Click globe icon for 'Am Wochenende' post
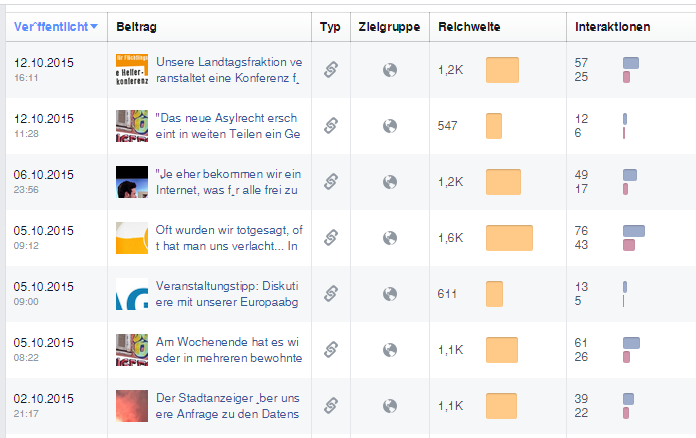The image size is (696, 438). pos(390,350)
